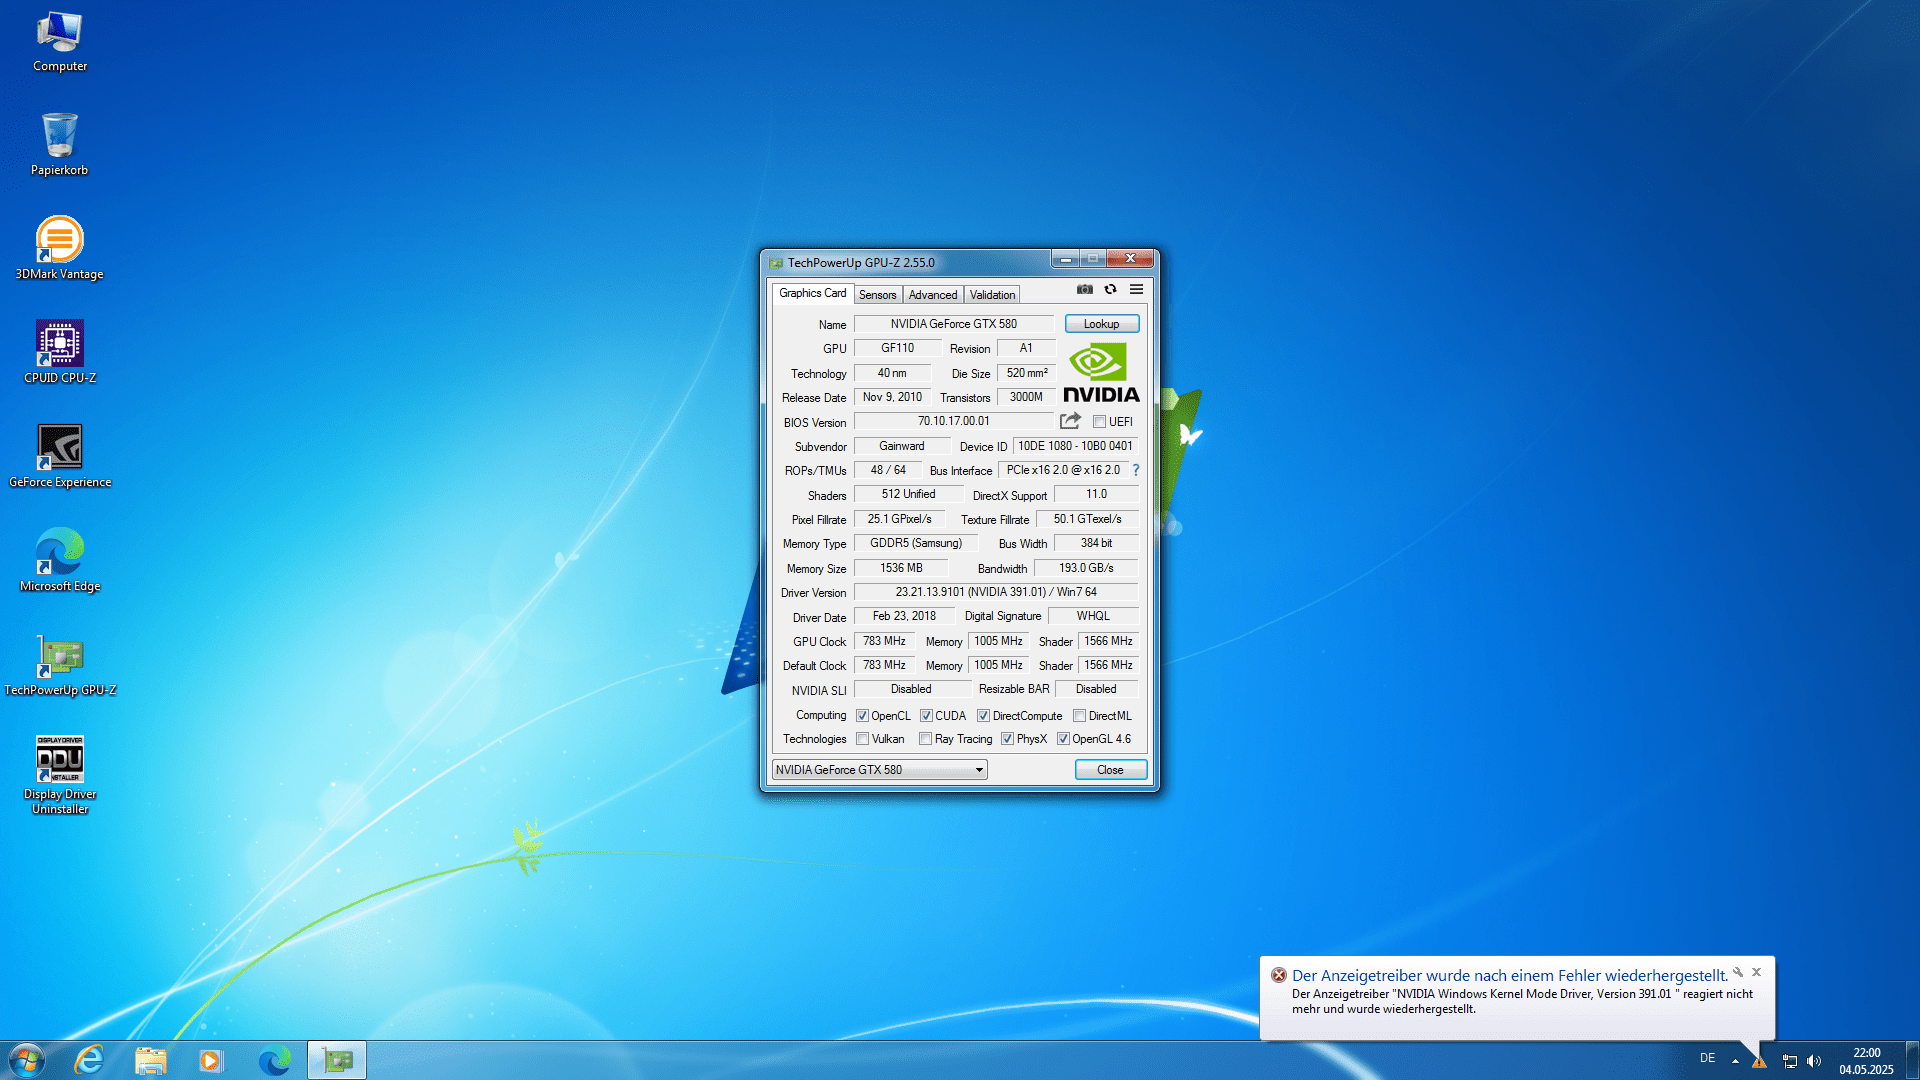Screen dimensions: 1920x1080
Task: Click the refresh icon in GPU-Z
Action: click(x=1110, y=289)
